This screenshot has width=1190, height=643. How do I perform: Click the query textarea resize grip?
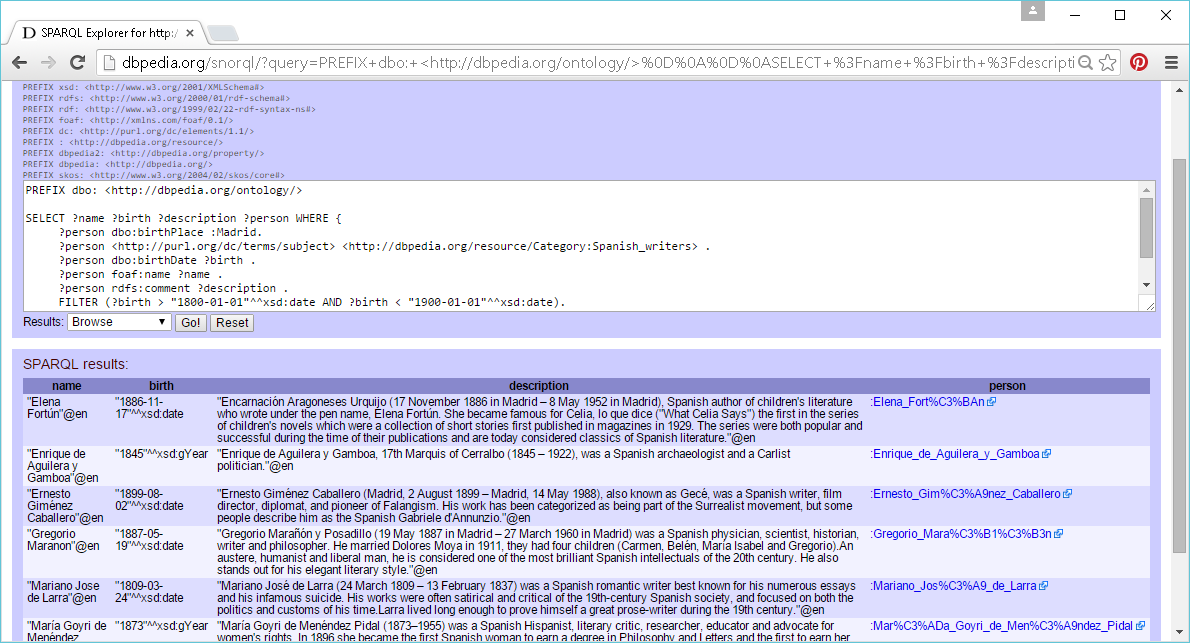pos(1149,305)
